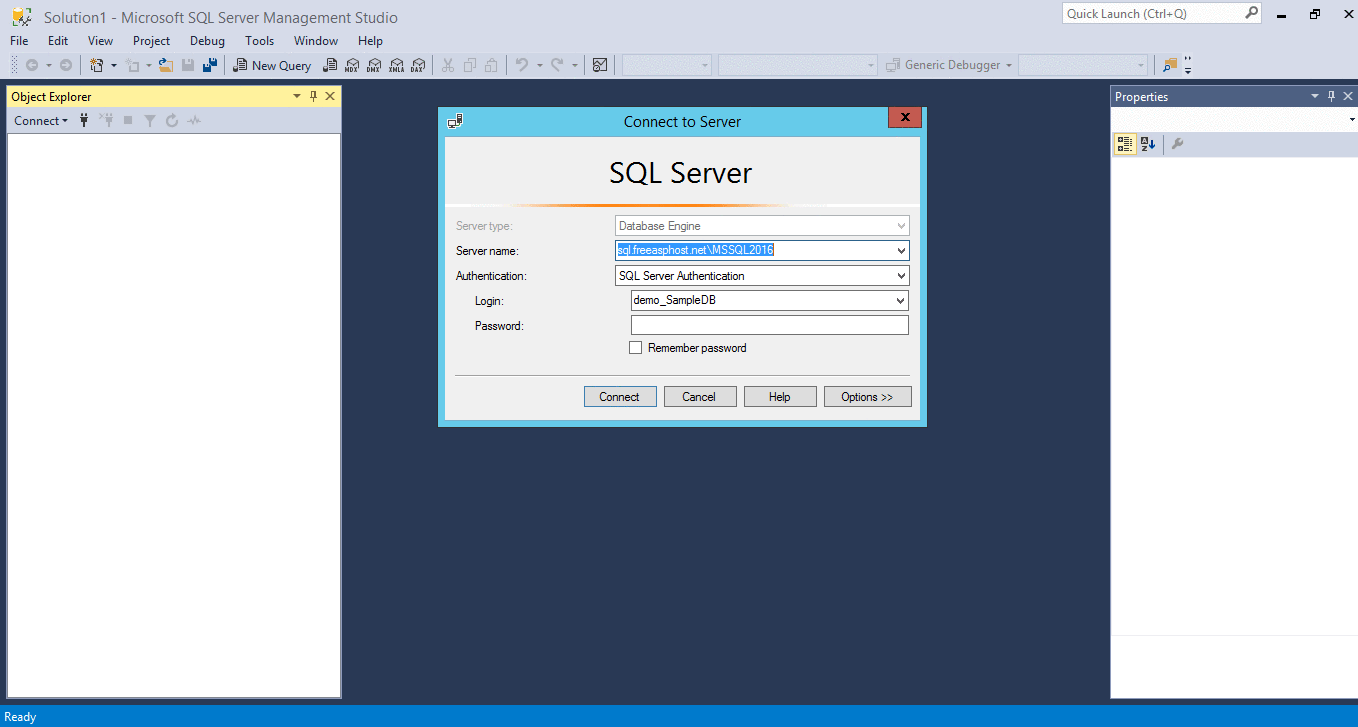The width and height of the screenshot is (1358, 727).
Task: Click the Cancel button
Action: (700, 397)
